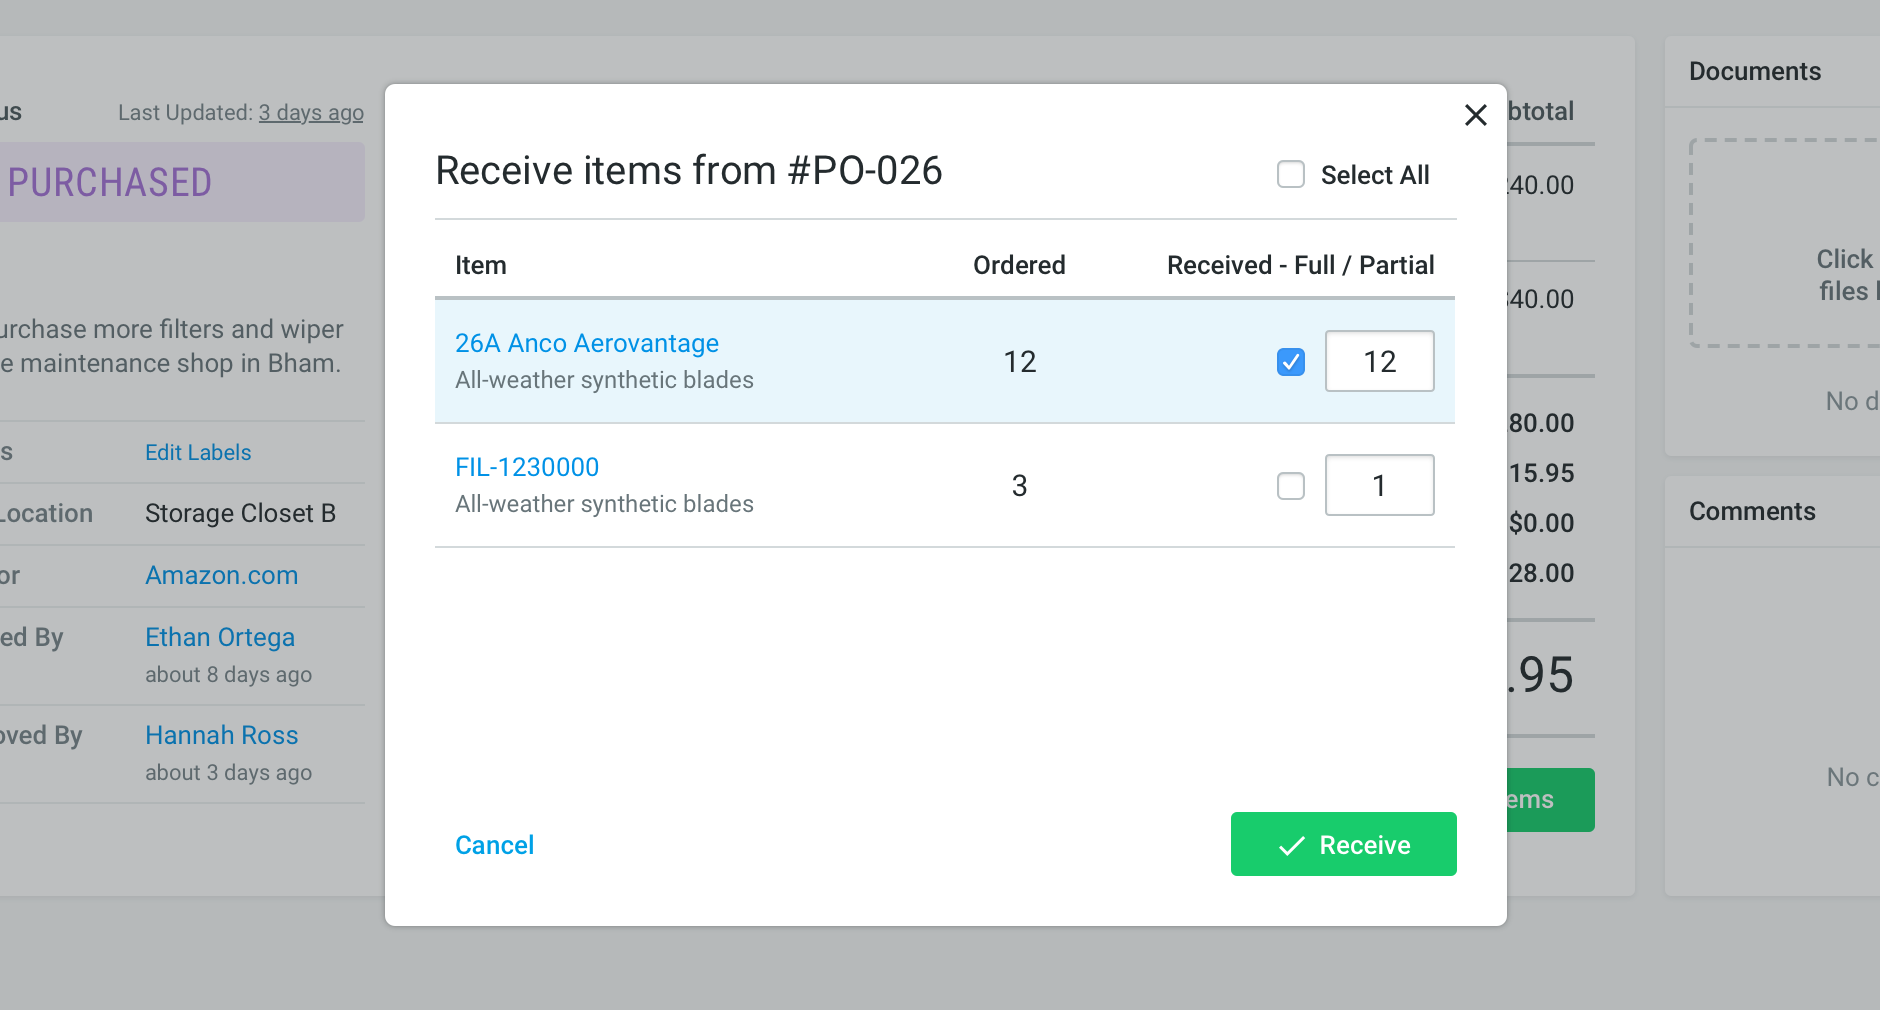Click the FIL-1230000 received quantity field
1880x1010 pixels.
coord(1379,486)
